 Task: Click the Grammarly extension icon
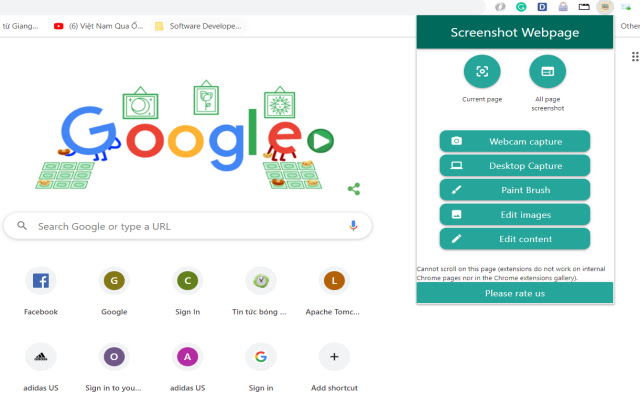click(521, 7)
